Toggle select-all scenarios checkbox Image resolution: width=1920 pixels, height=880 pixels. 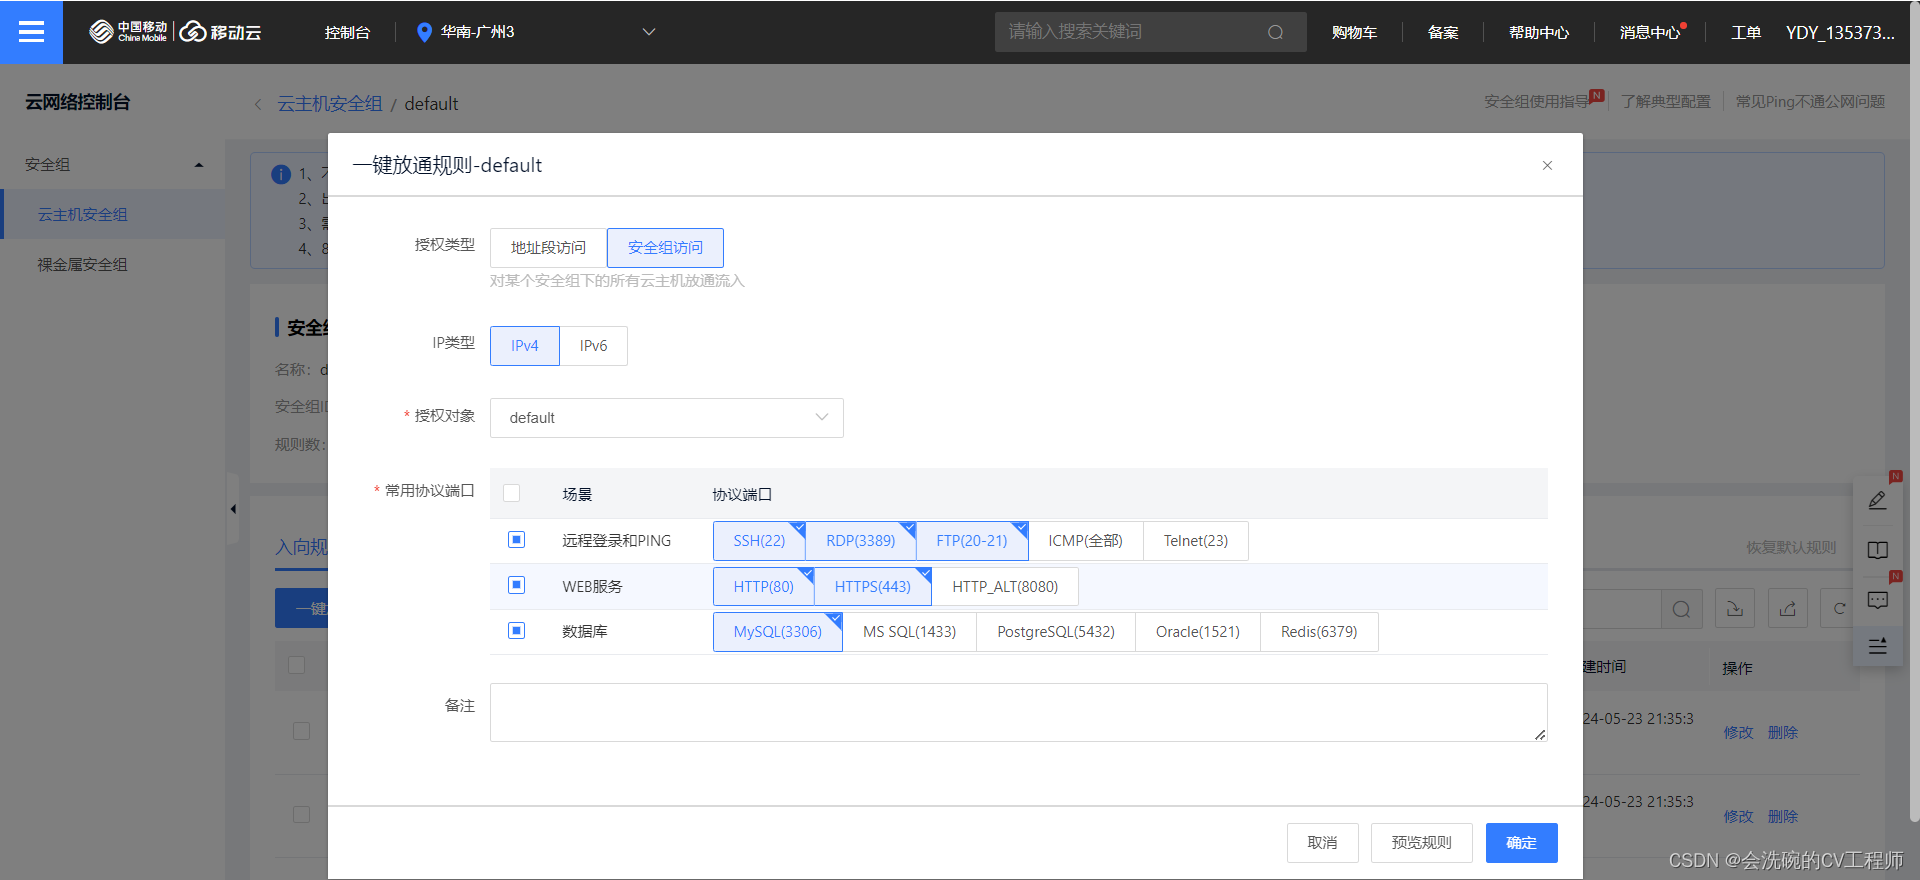pos(512,493)
